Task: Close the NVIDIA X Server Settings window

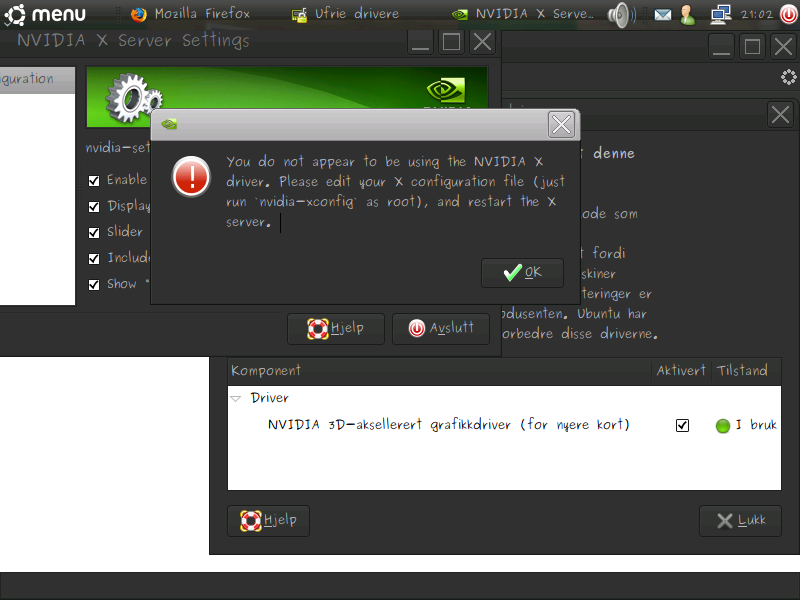Action: pos(483,42)
